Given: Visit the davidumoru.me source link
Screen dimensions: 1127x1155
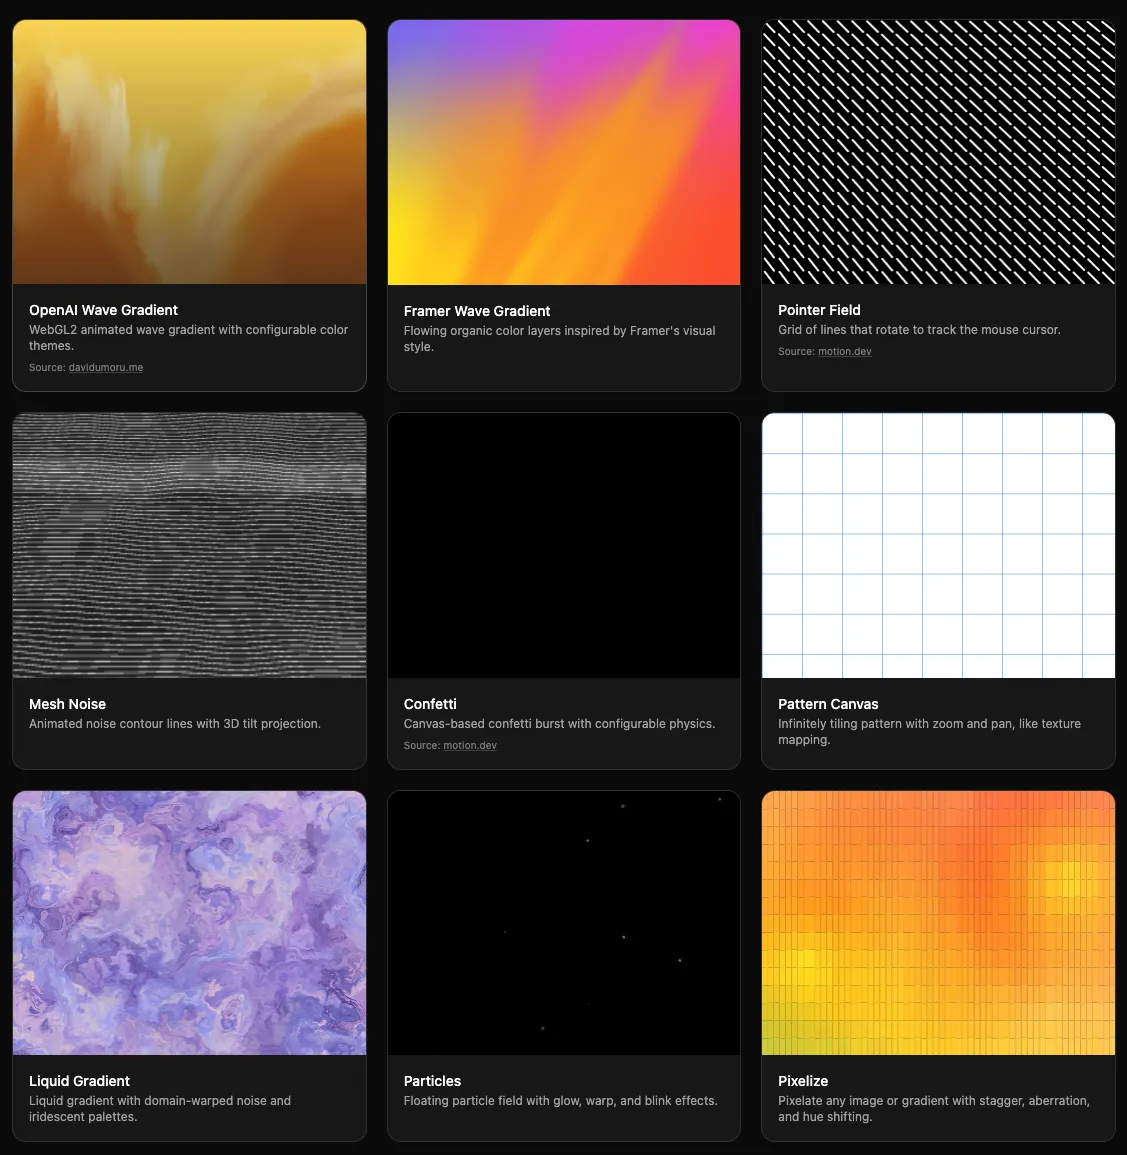Looking at the screenshot, I should pyautogui.click(x=105, y=367).
